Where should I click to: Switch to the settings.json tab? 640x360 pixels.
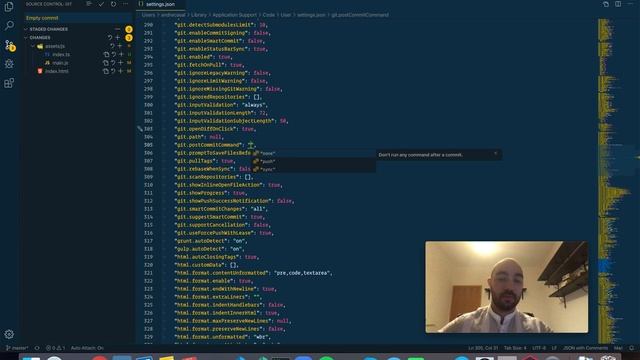[160, 4]
